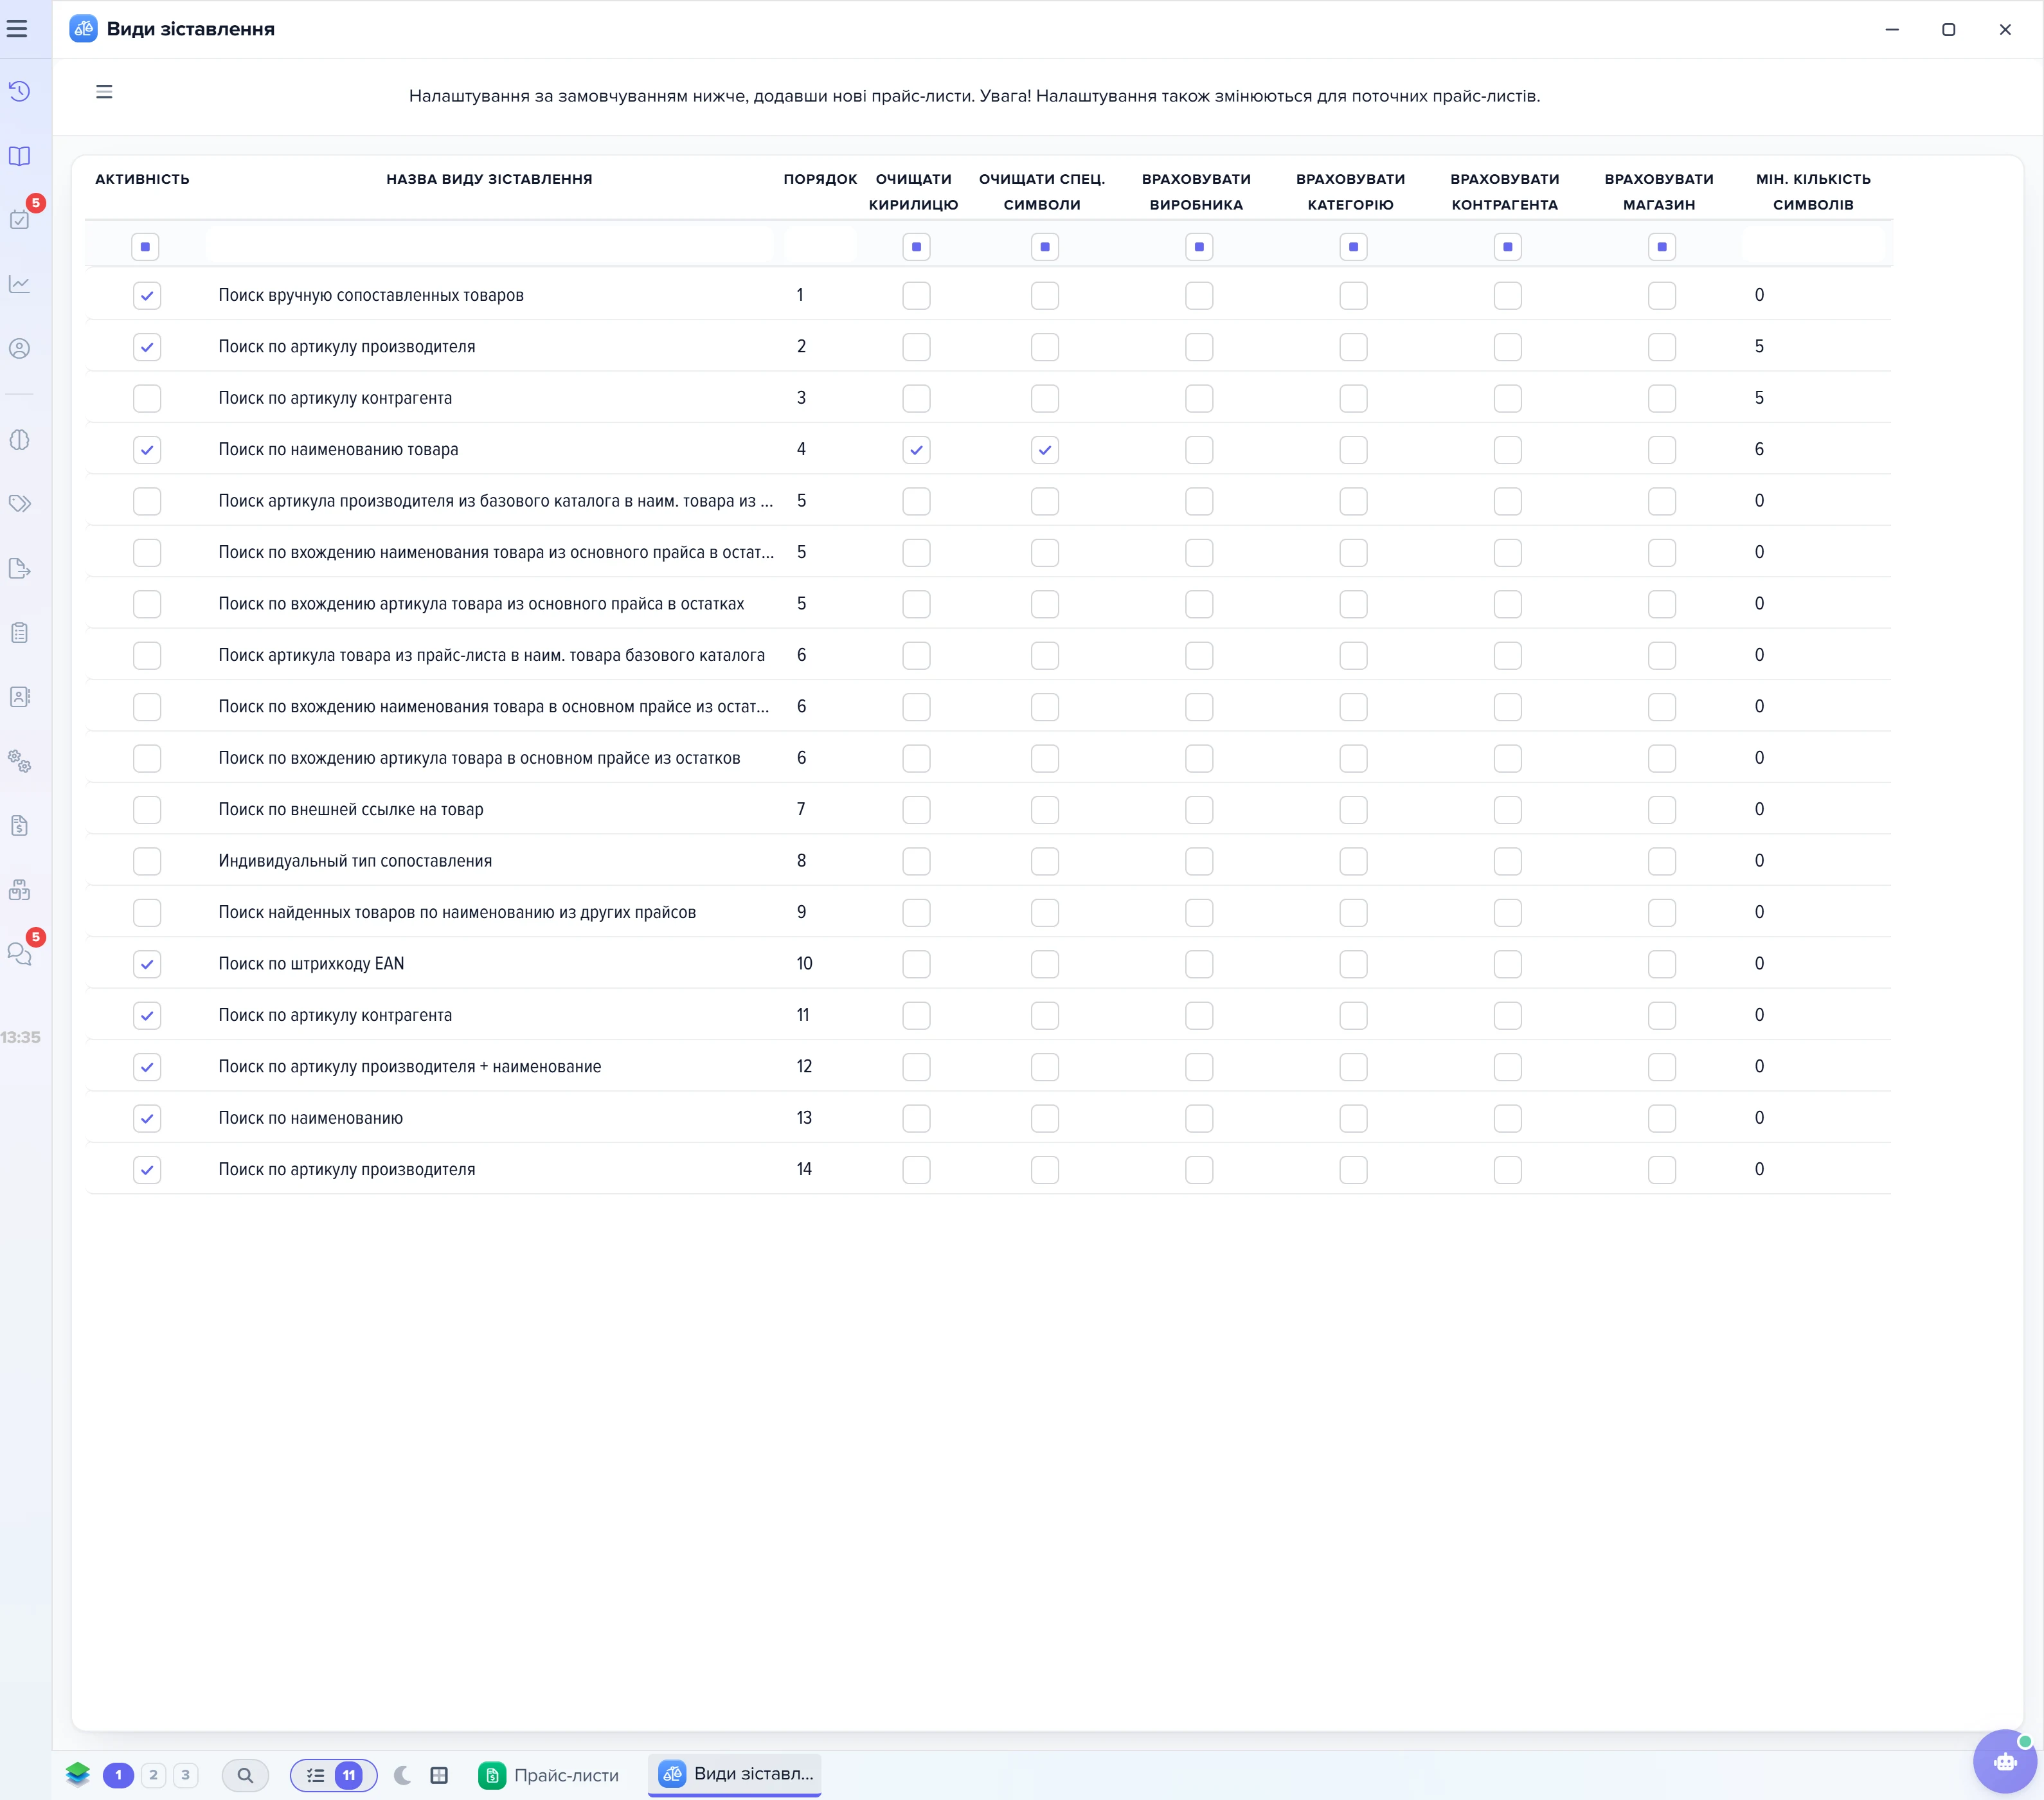Open the price tags icon in sidebar

(20, 503)
